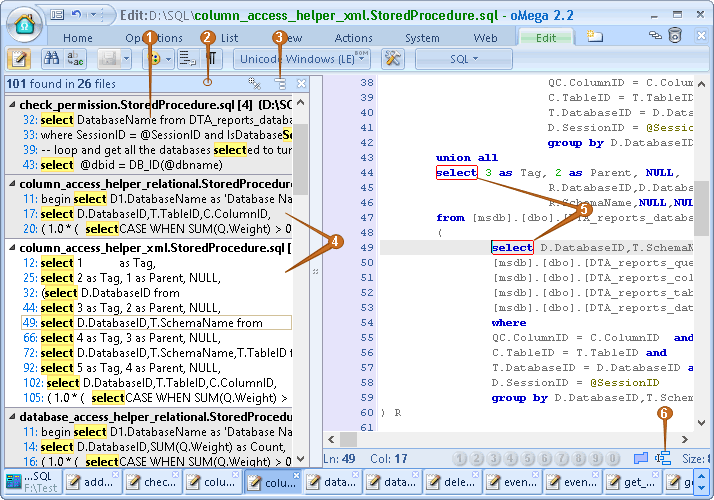This screenshot has height=500, width=714.
Task: Close the search results panel
Action: (x=301, y=83)
